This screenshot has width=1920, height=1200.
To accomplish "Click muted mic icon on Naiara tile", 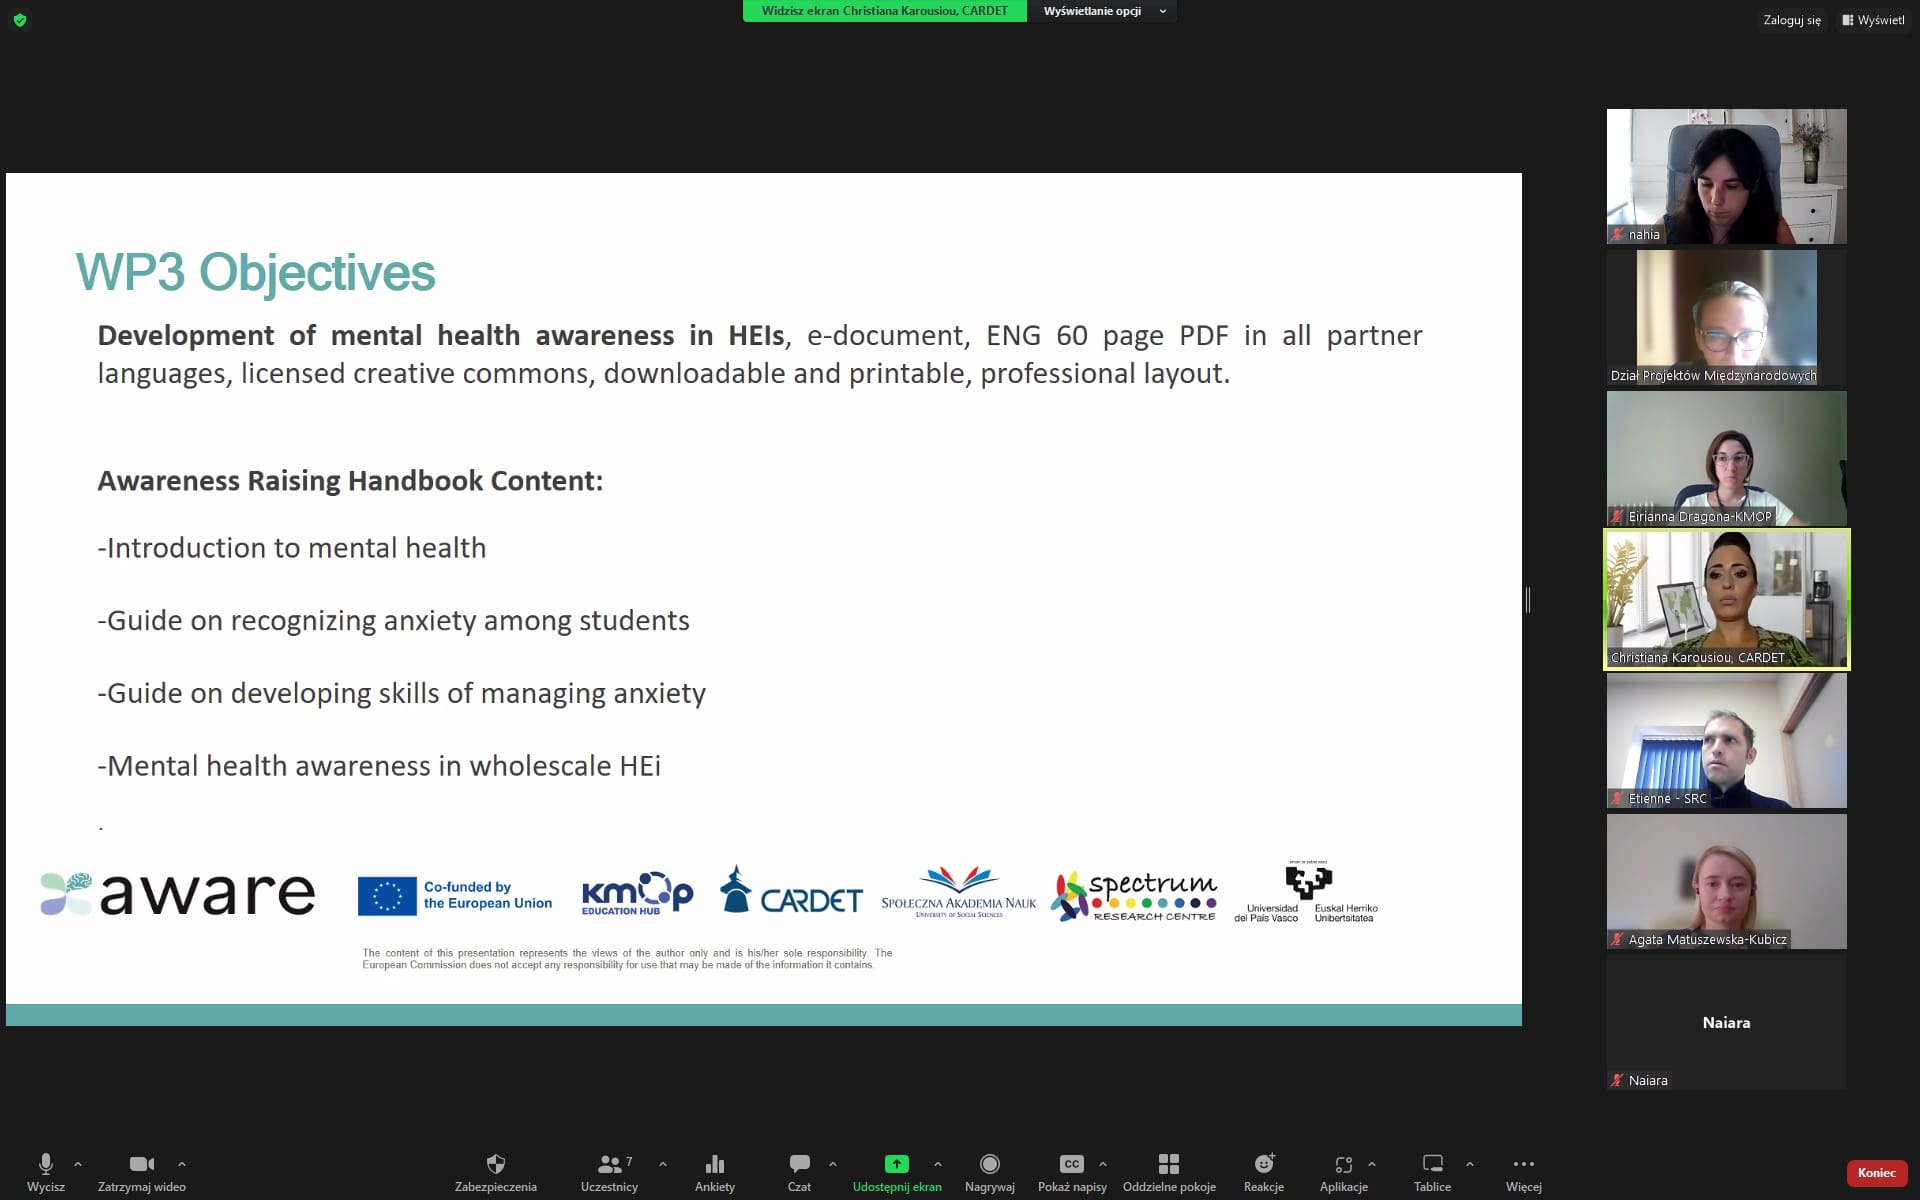I will tap(1617, 1081).
